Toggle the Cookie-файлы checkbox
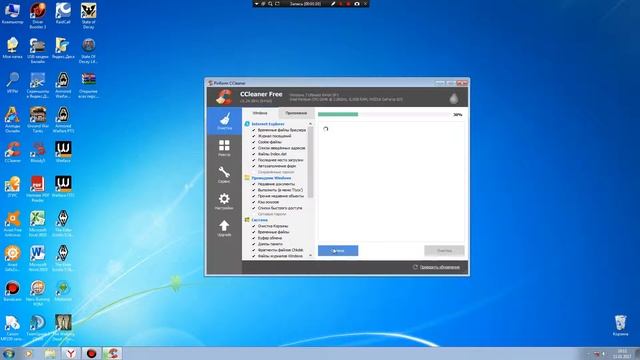640x360 pixels. [x=253, y=142]
